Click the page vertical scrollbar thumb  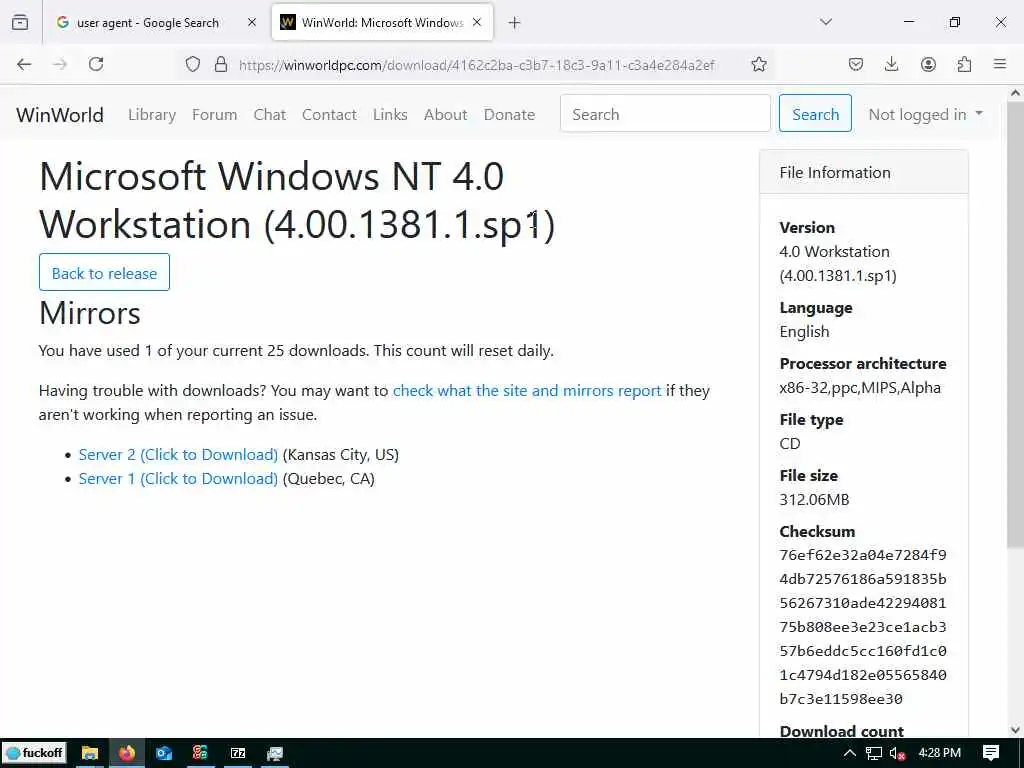[x=1015, y=323]
